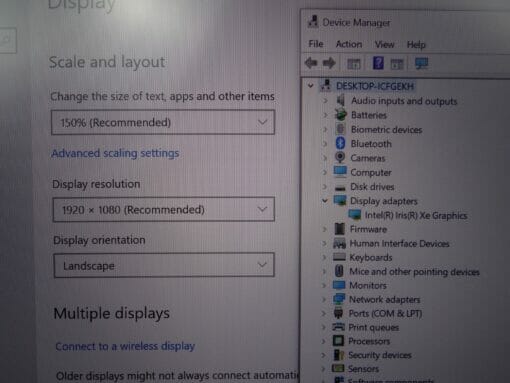Open Properties toolbar icon in Device Manager
Screen dimensions: 510x383
point(354,63)
